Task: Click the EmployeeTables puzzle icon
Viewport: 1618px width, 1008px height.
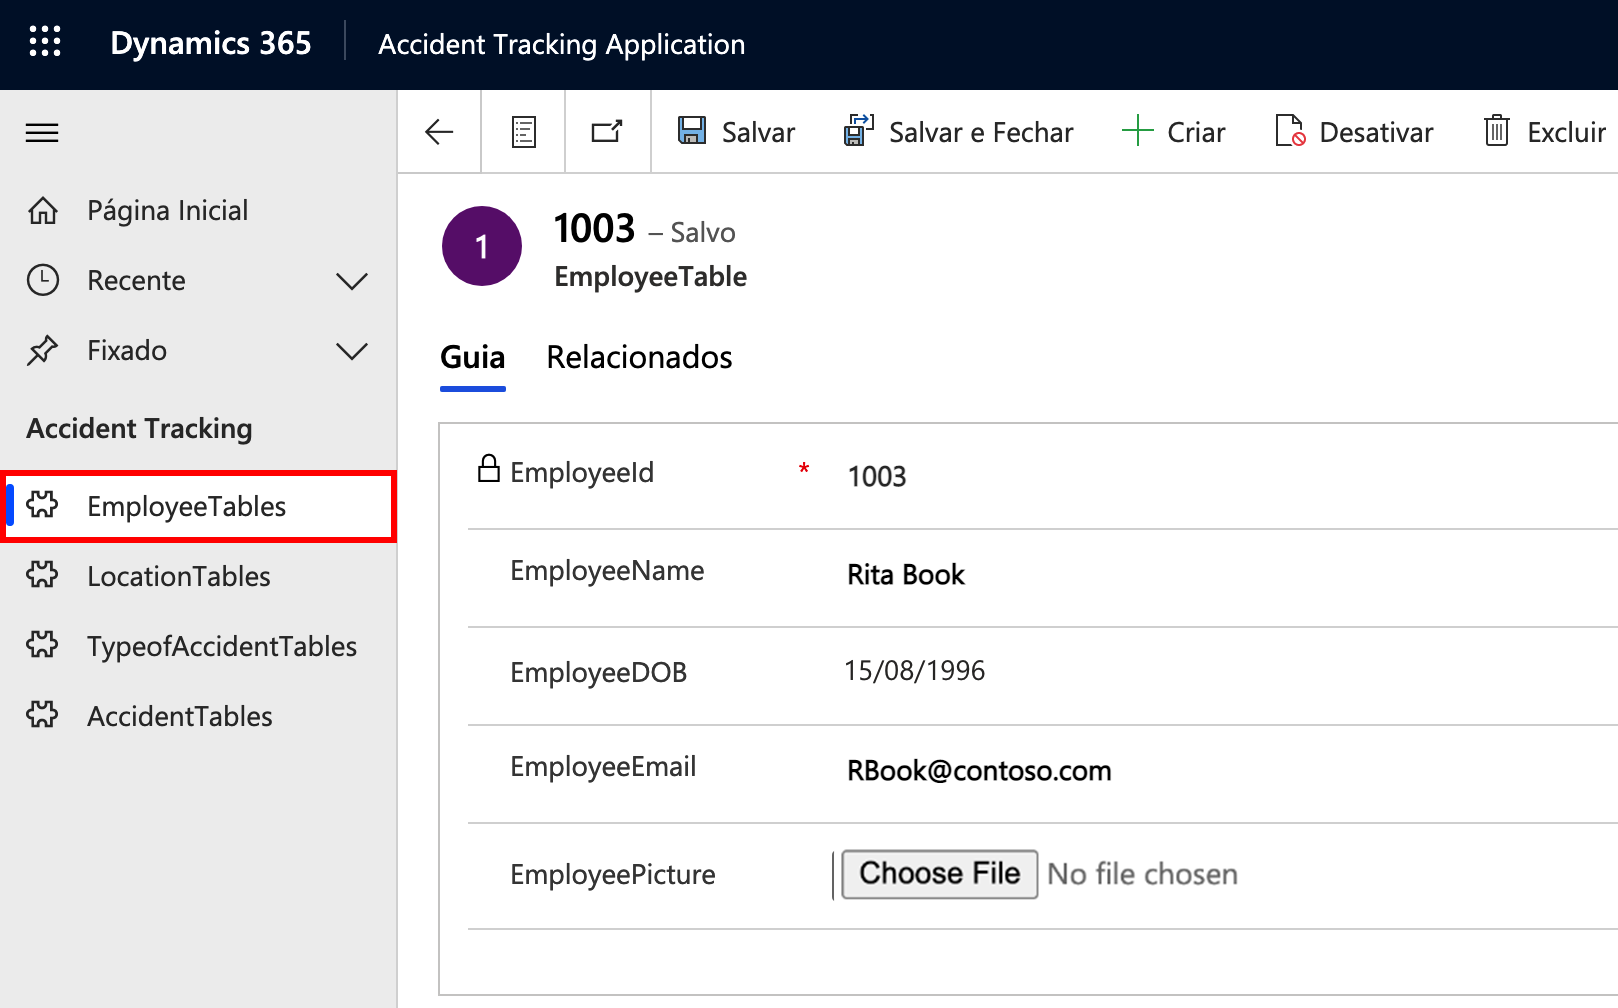Action: click(43, 505)
